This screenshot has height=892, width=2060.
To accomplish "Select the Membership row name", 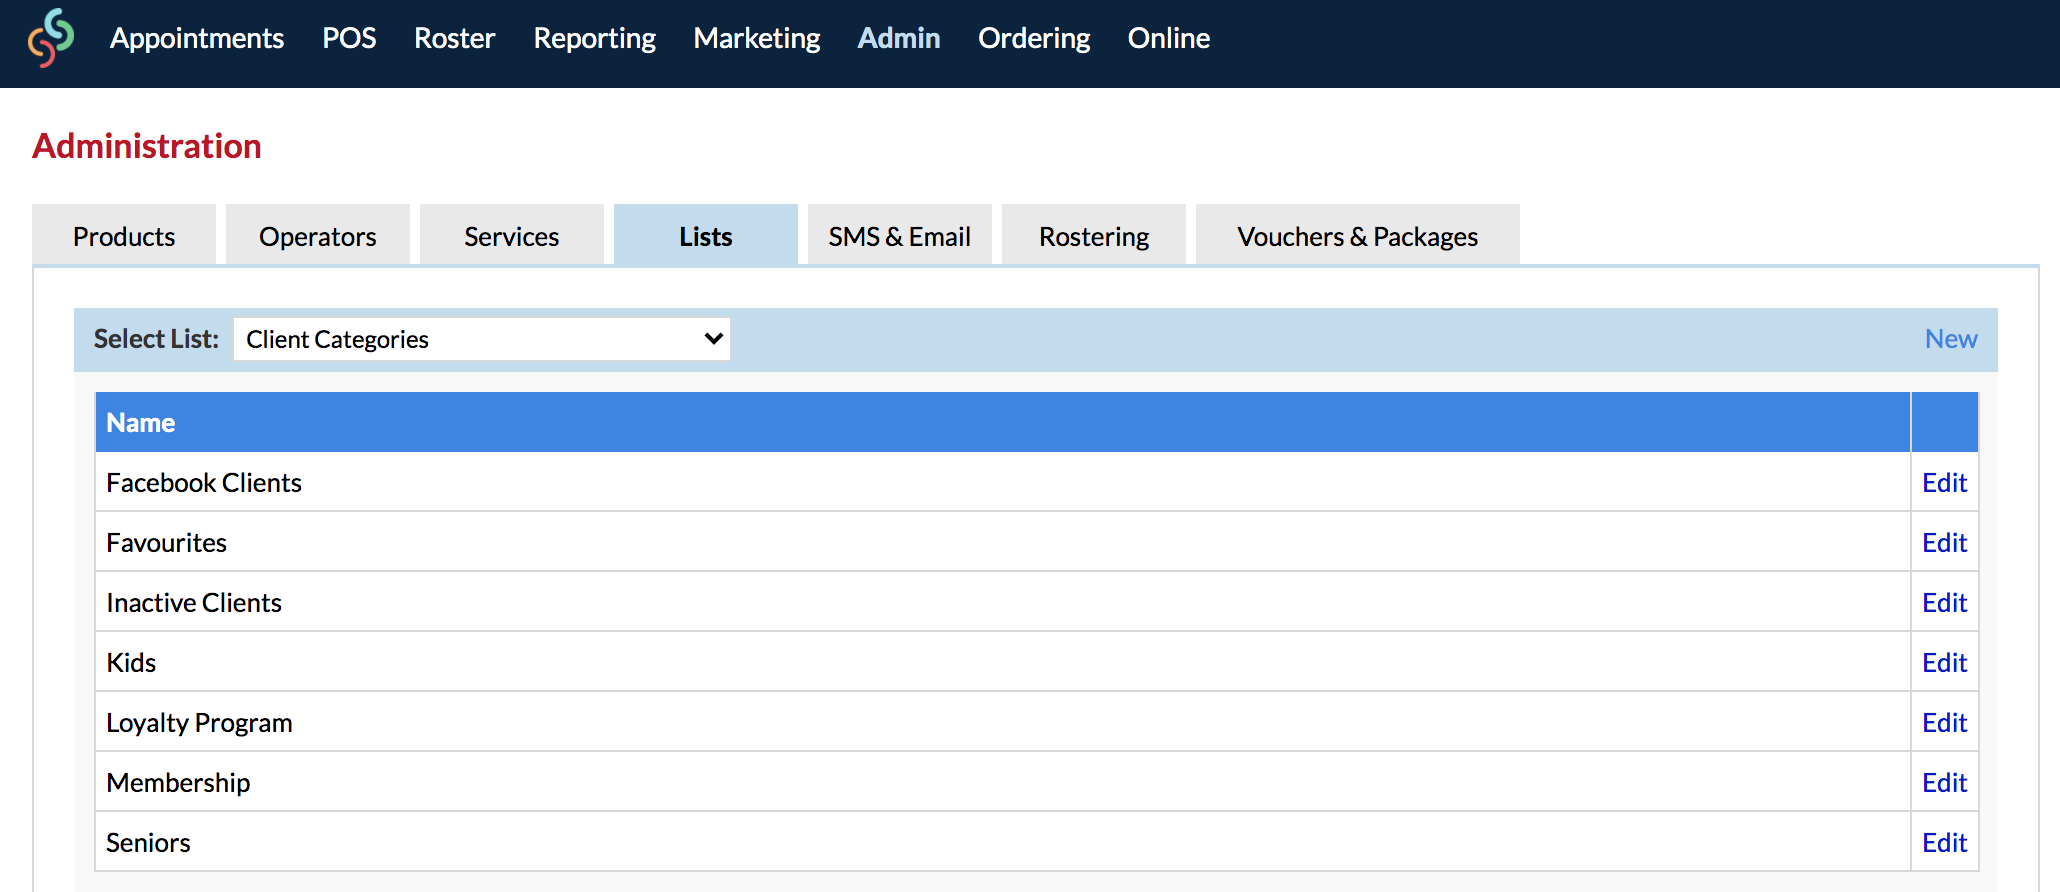I will [178, 782].
